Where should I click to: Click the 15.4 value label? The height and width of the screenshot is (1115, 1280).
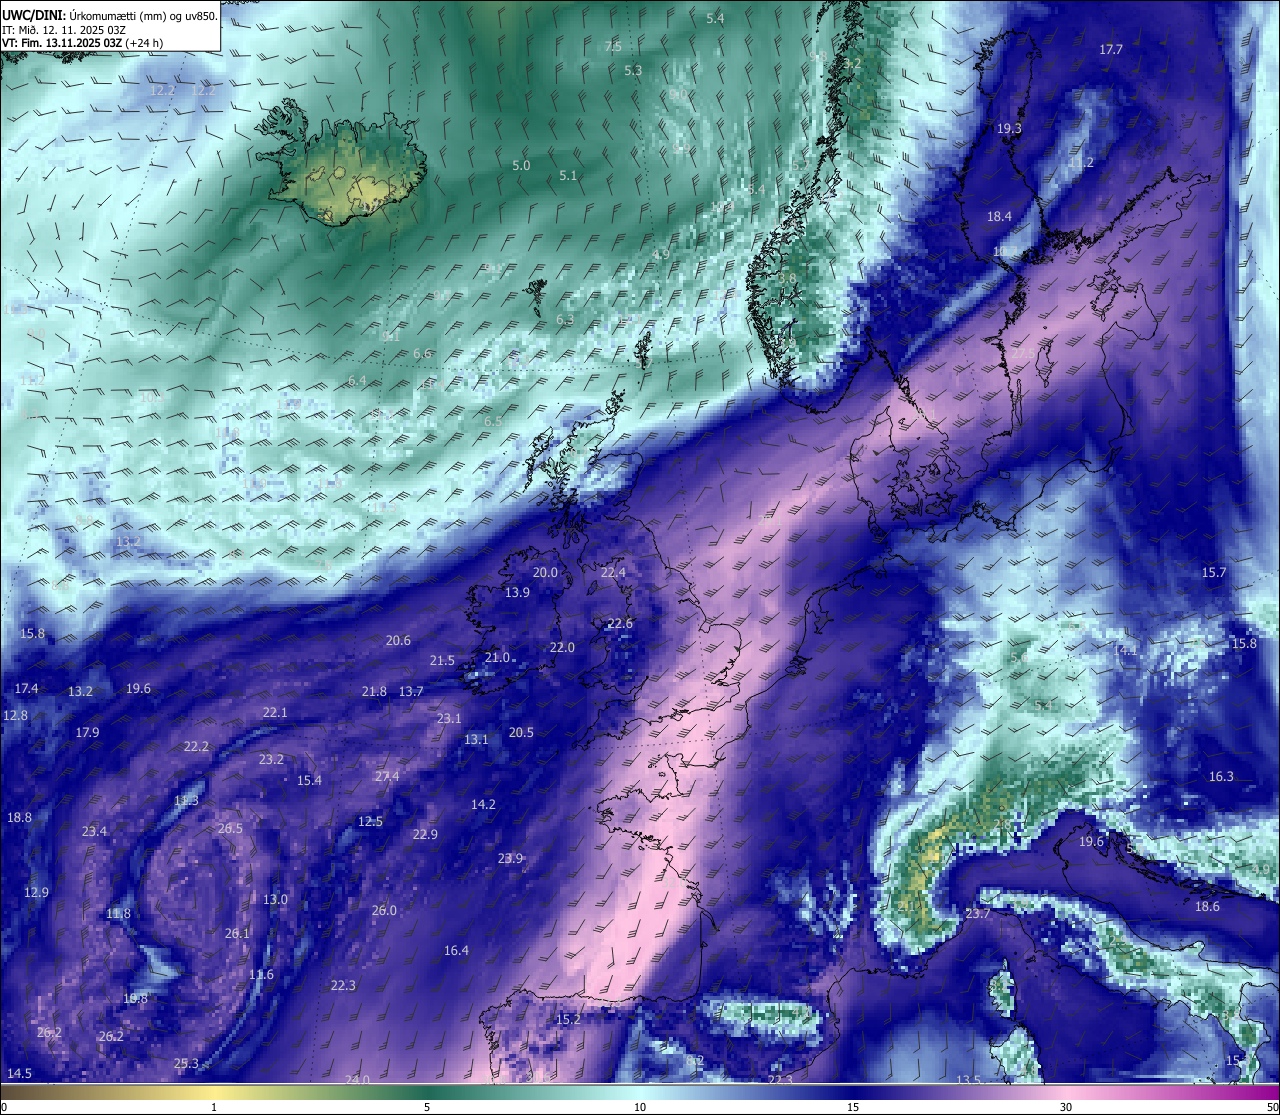coord(309,780)
